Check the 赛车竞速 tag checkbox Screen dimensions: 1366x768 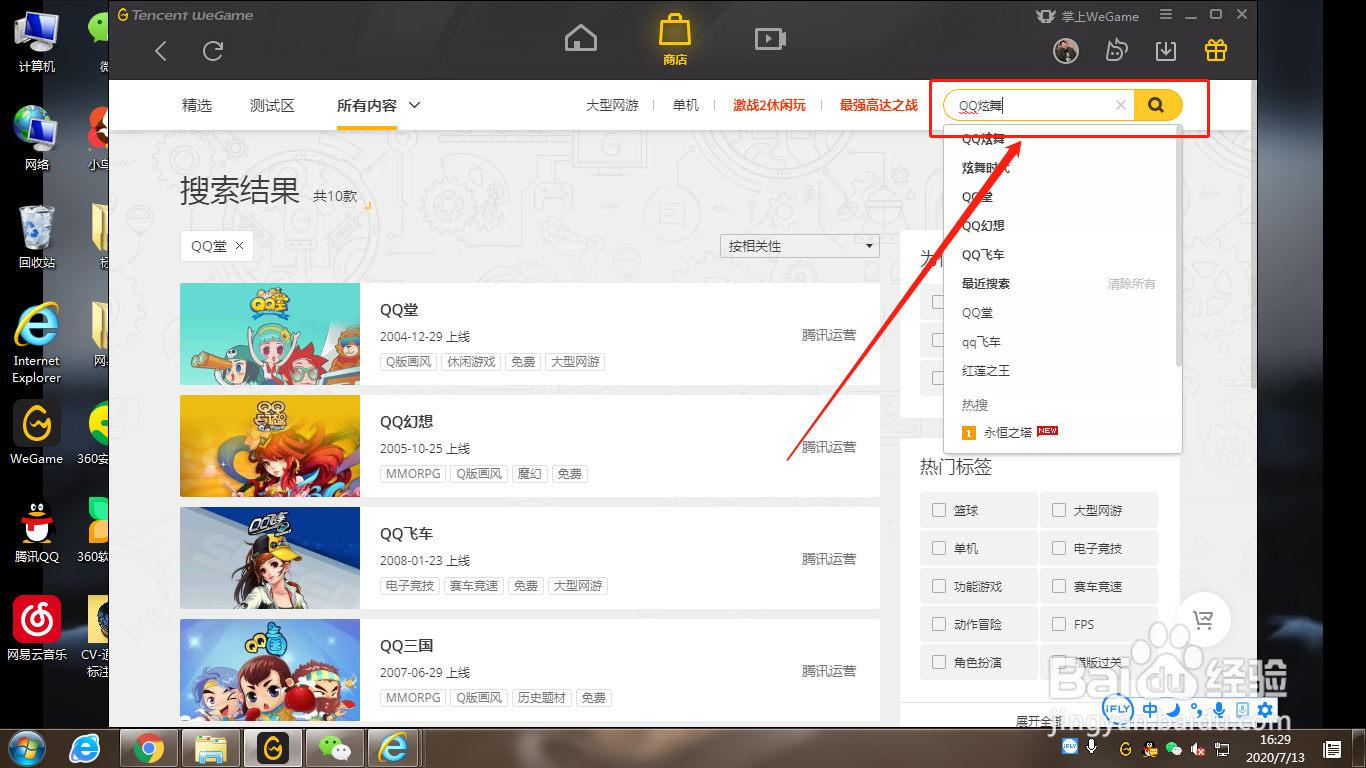point(1059,586)
